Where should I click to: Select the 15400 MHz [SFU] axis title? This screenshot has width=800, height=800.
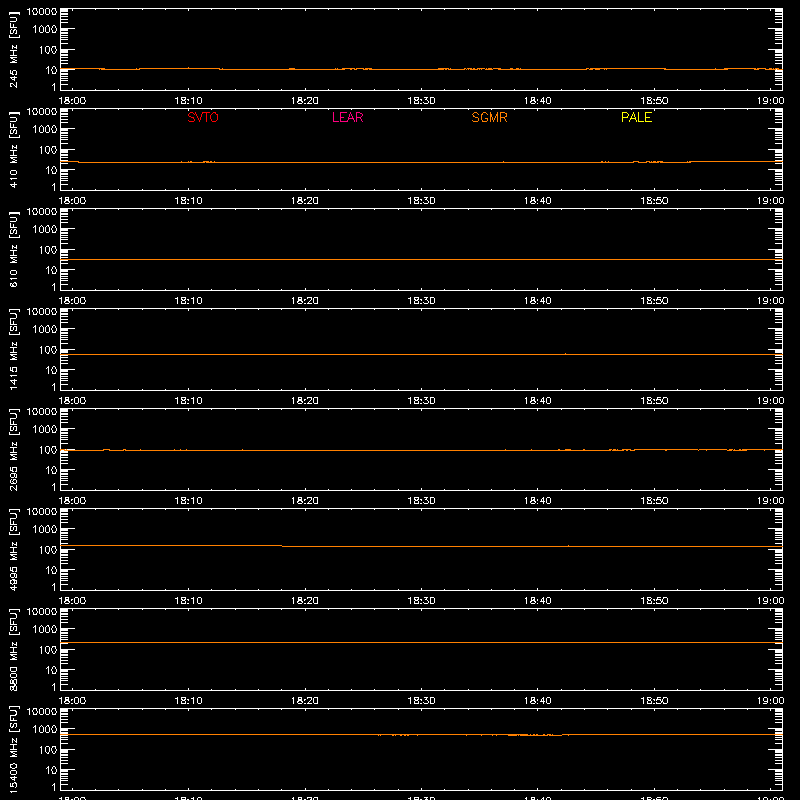(x=13, y=749)
